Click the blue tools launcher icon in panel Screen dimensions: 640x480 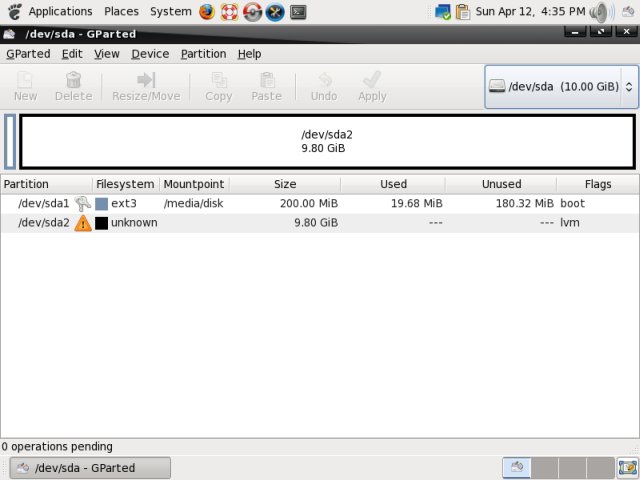275,12
